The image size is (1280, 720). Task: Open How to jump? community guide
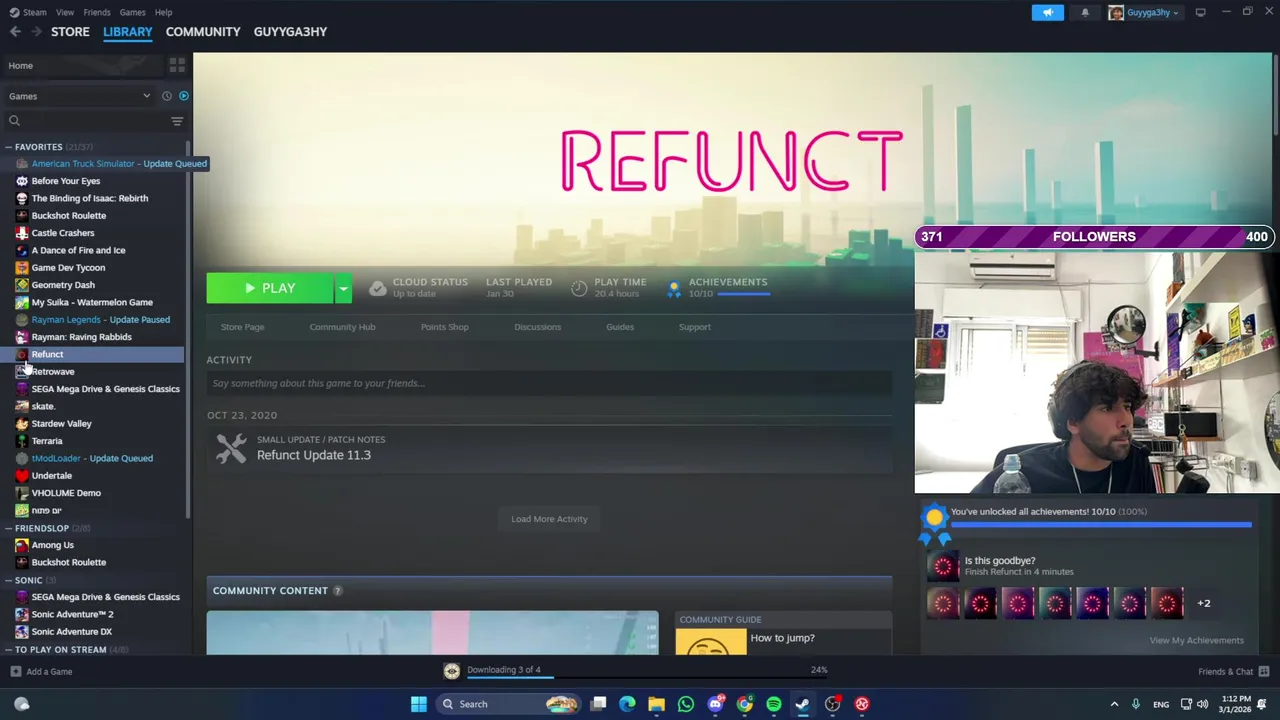click(782, 638)
